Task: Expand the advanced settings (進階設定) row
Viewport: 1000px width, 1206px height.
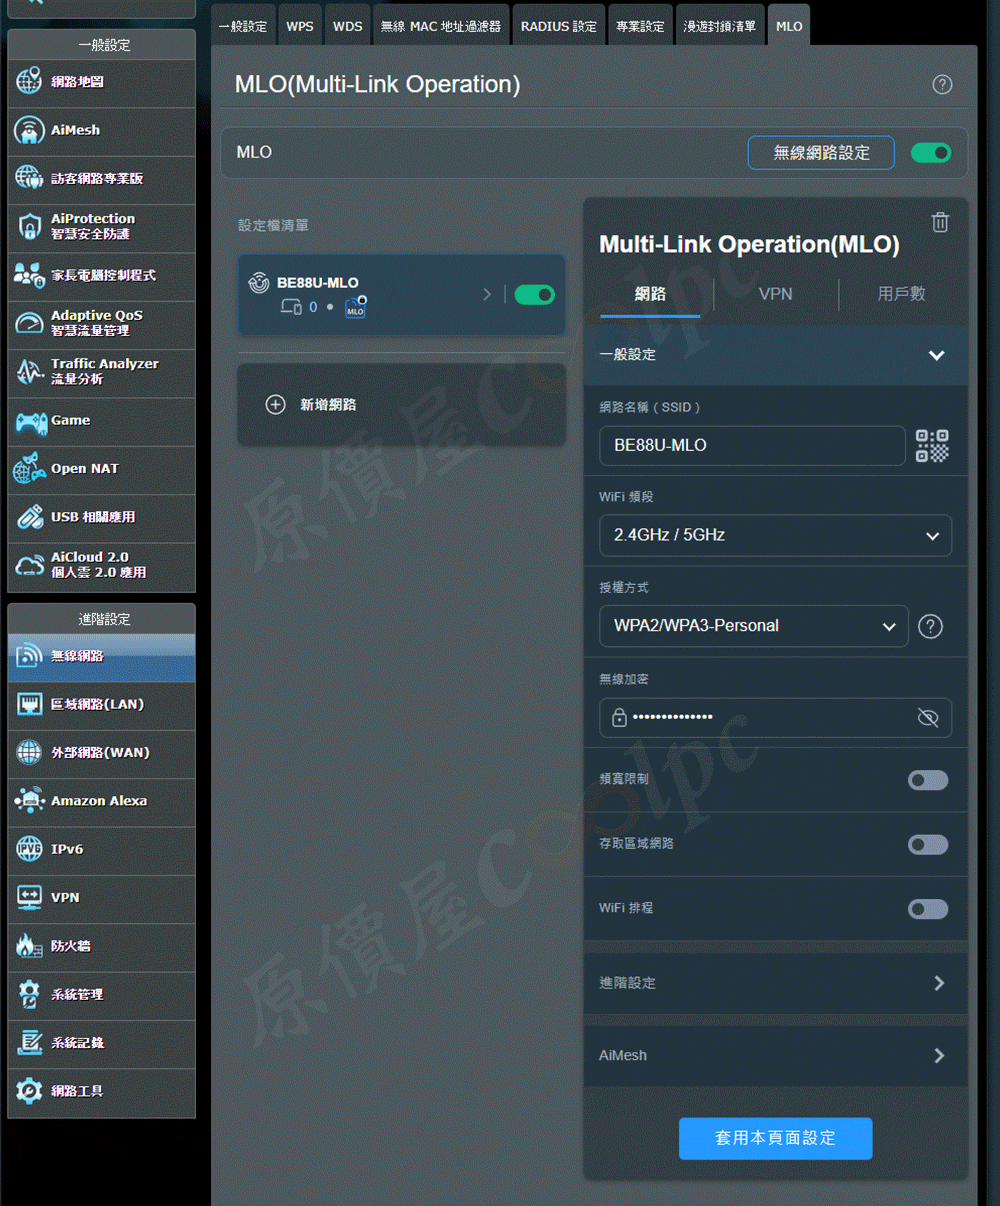Action: click(x=775, y=983)
